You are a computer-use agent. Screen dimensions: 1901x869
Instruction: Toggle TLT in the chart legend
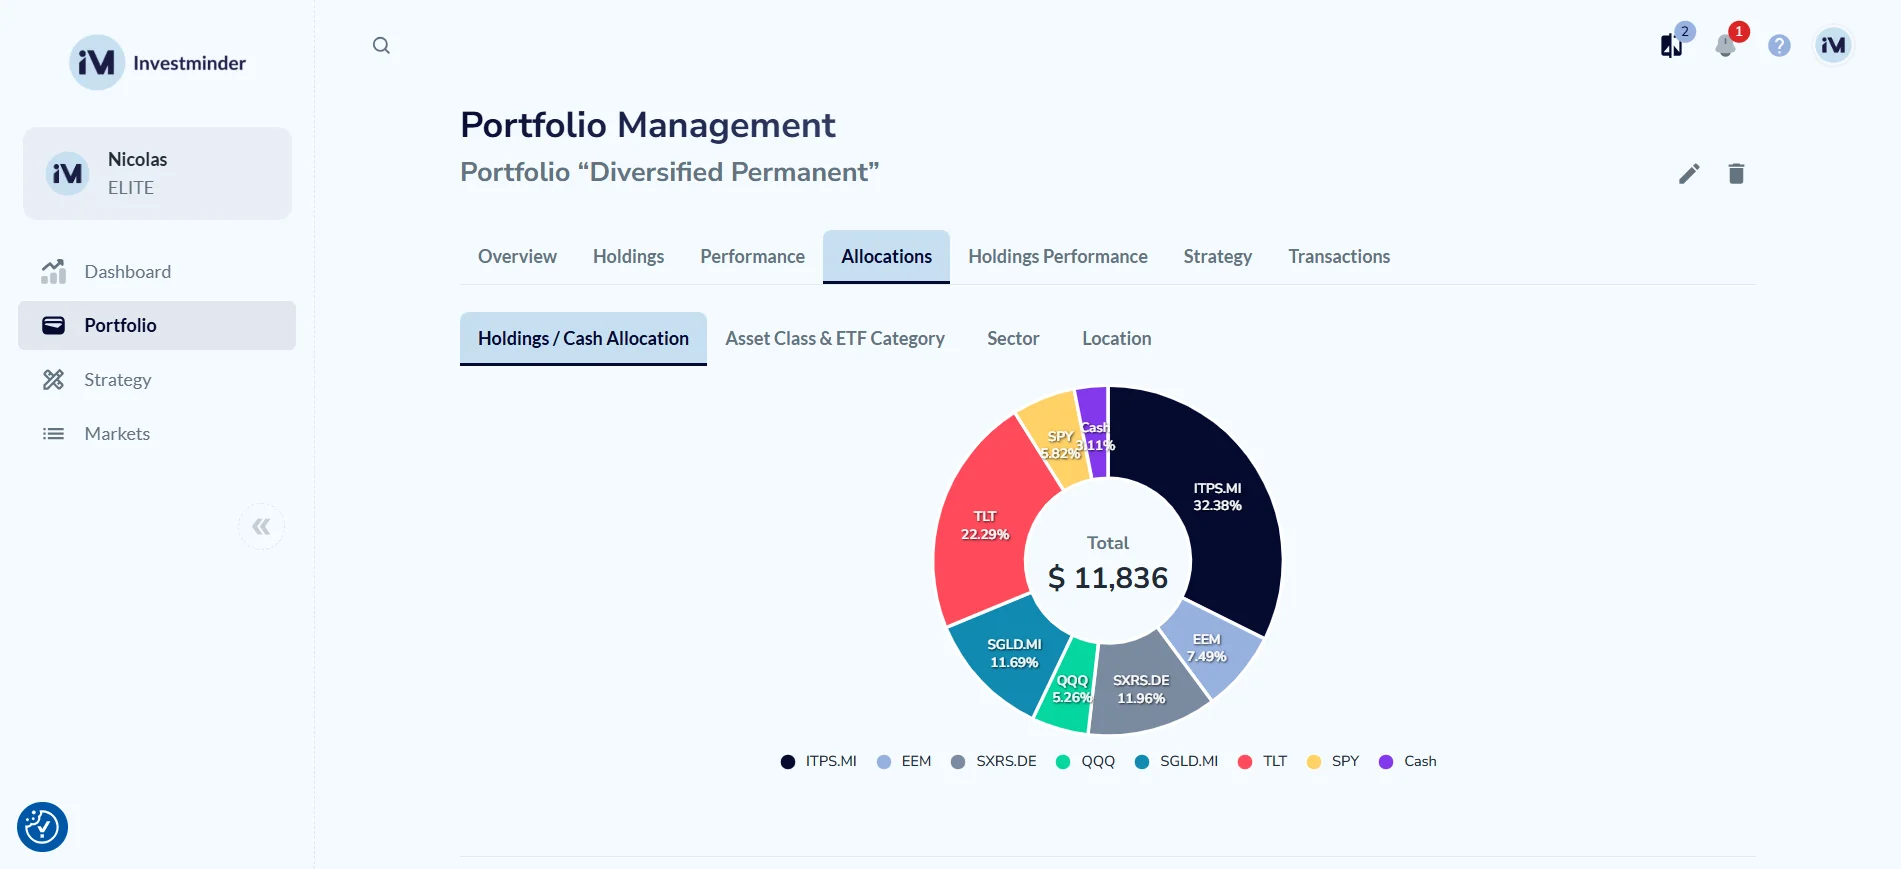[1263, 762]
